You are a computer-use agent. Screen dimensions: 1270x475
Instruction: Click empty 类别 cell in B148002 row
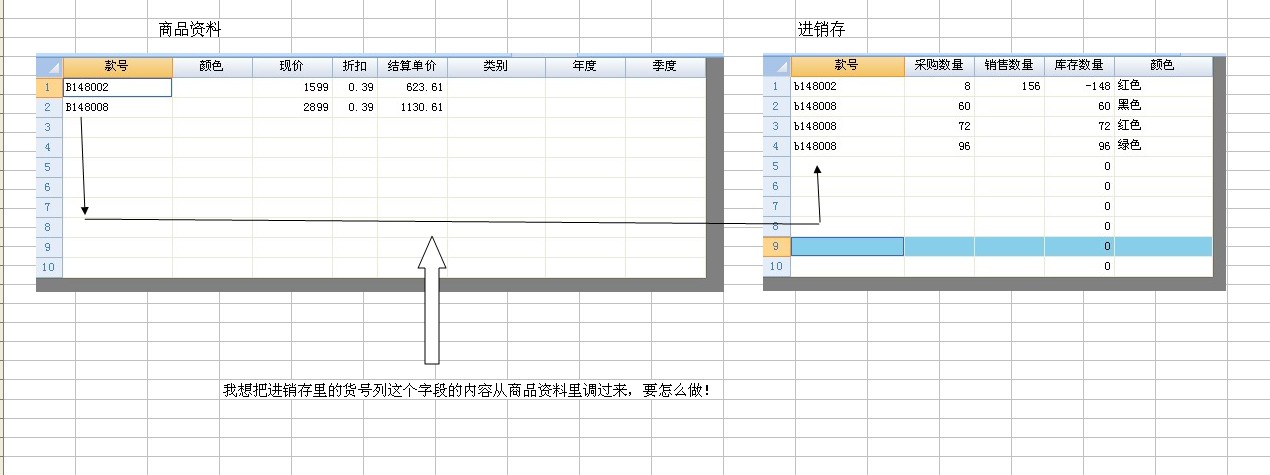coord(496,87)
